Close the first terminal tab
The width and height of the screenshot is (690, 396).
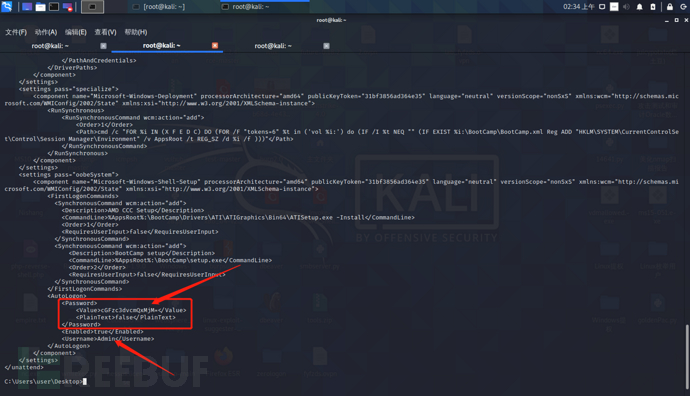tap(103, 46)
